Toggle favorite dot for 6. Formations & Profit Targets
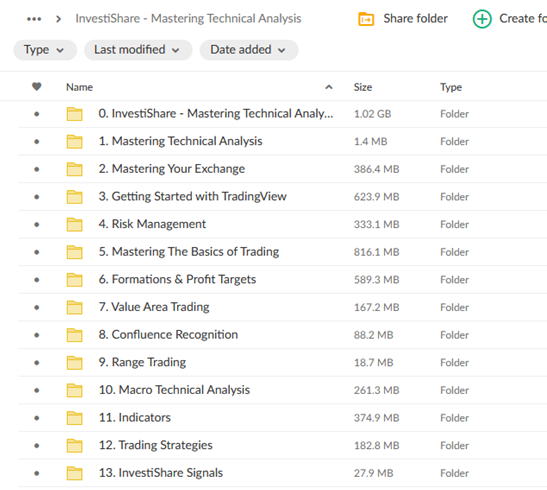Viewport: 547px width, 490px height. click(x=37, y=280)
